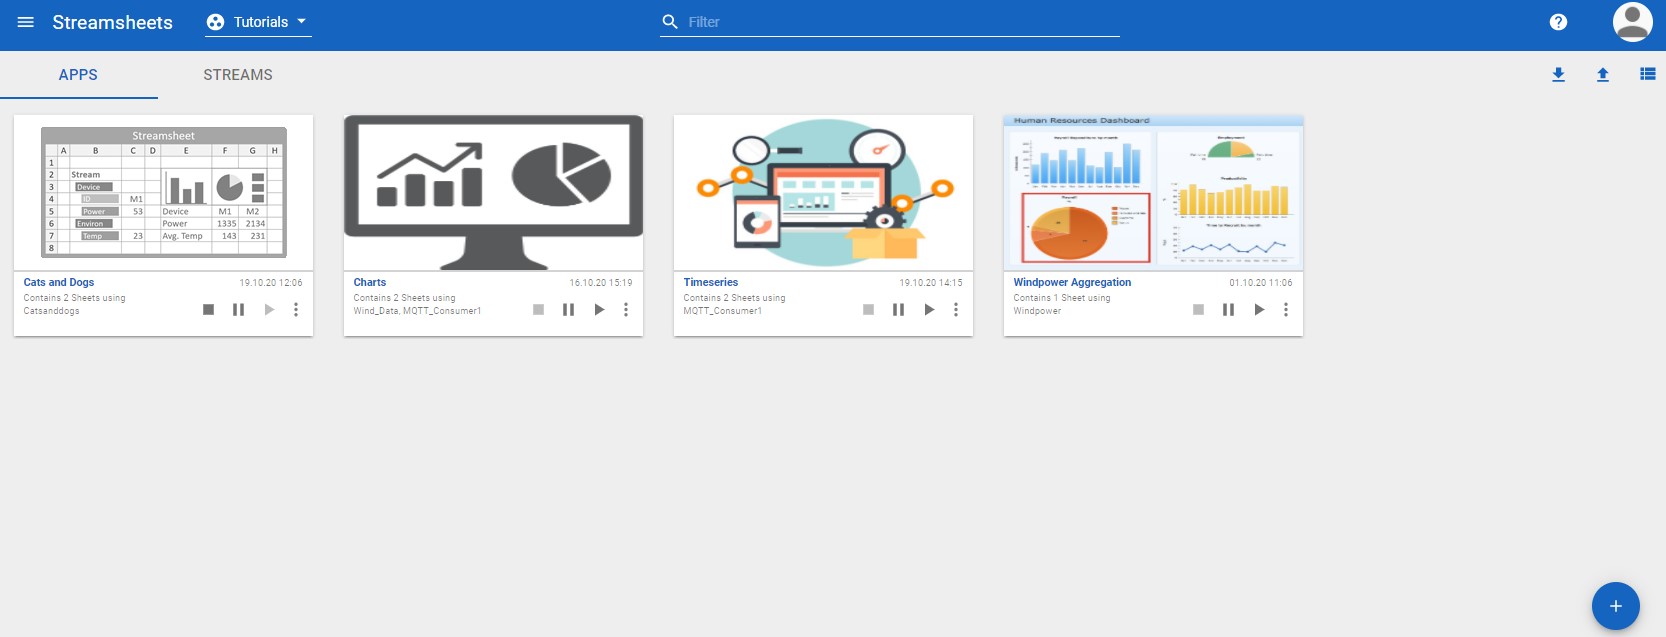Click the 'Contains 1 Sheet using' text
This screenshot has width=1666, height=637.
click(1062, 298)
